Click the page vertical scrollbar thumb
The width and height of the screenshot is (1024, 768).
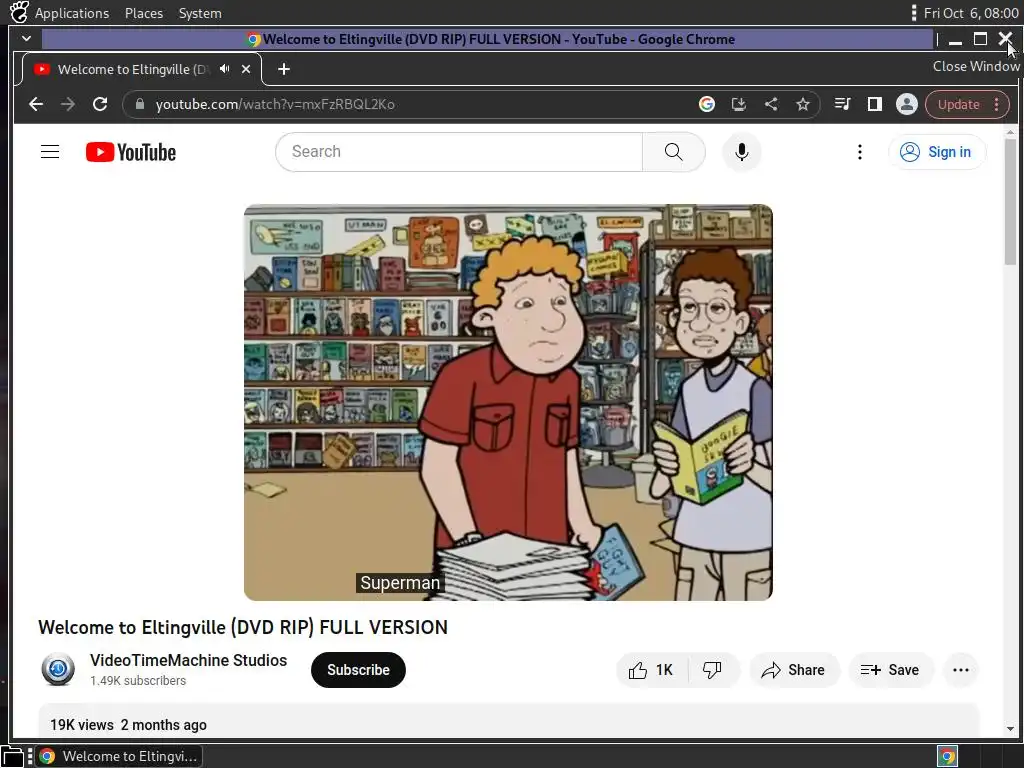pos(1010,202)
